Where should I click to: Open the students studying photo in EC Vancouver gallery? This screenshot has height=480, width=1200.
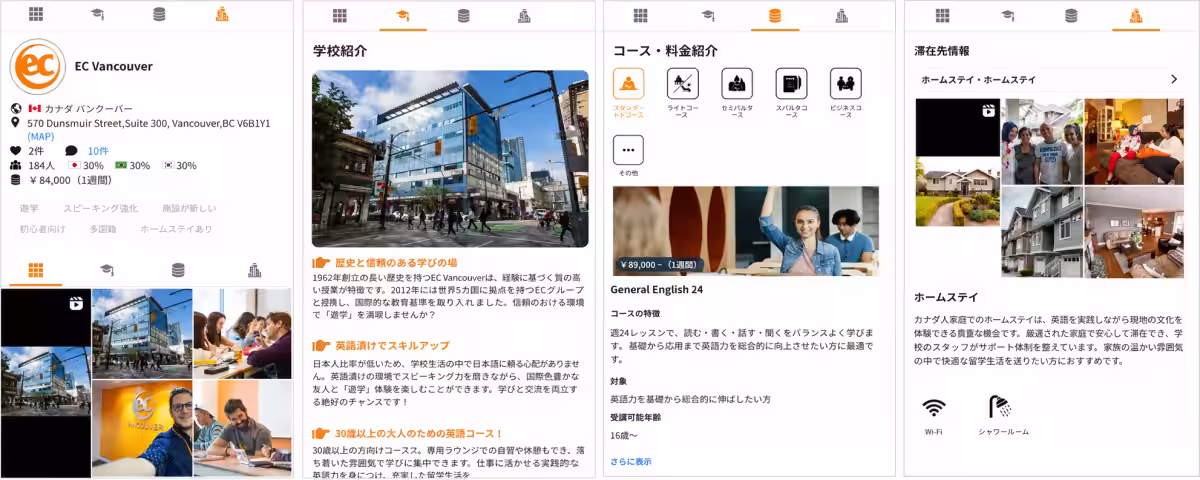tap(242, 333)
